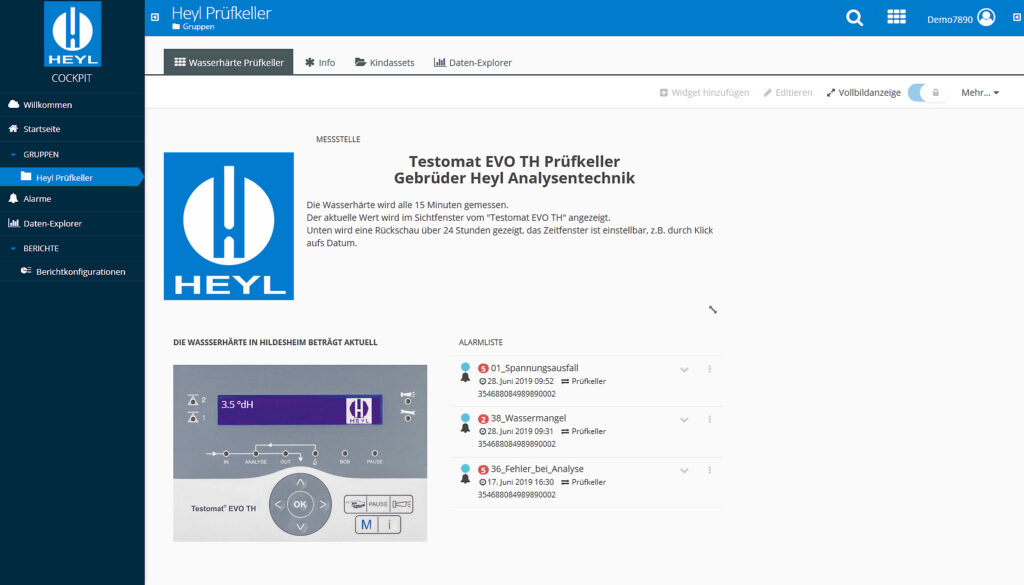Click the Daten-Explorer chart icon in sidebar
The image size is (1024, 585).
[13, 223]
